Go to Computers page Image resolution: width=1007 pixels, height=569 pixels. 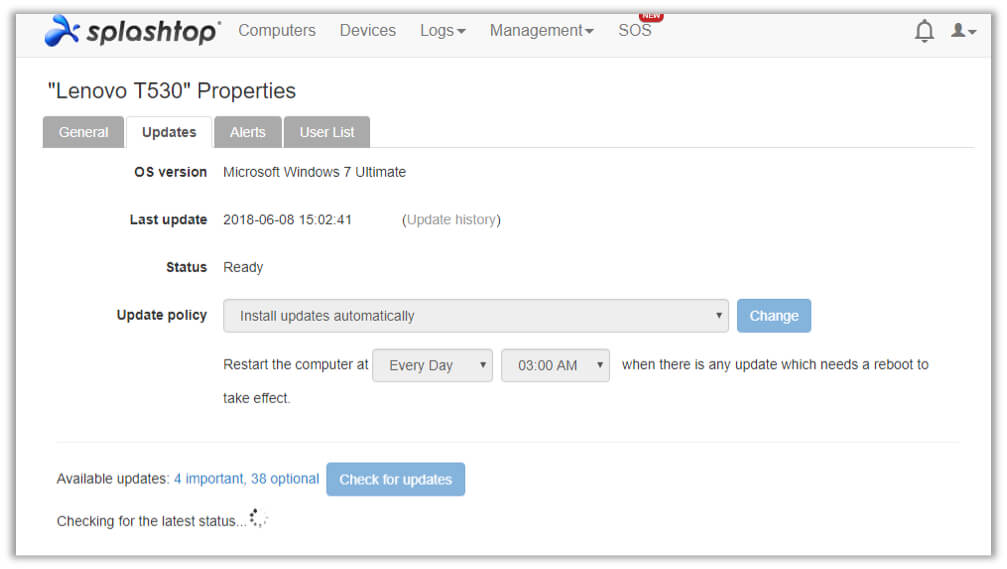point(277,30)
